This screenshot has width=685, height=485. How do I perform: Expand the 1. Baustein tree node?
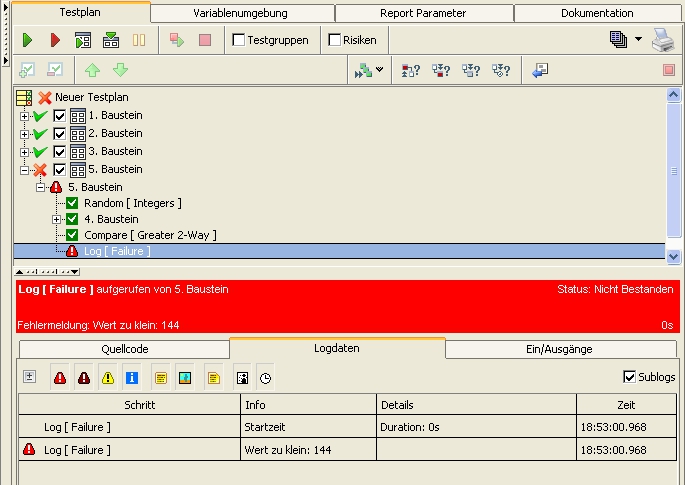(24, 116)
